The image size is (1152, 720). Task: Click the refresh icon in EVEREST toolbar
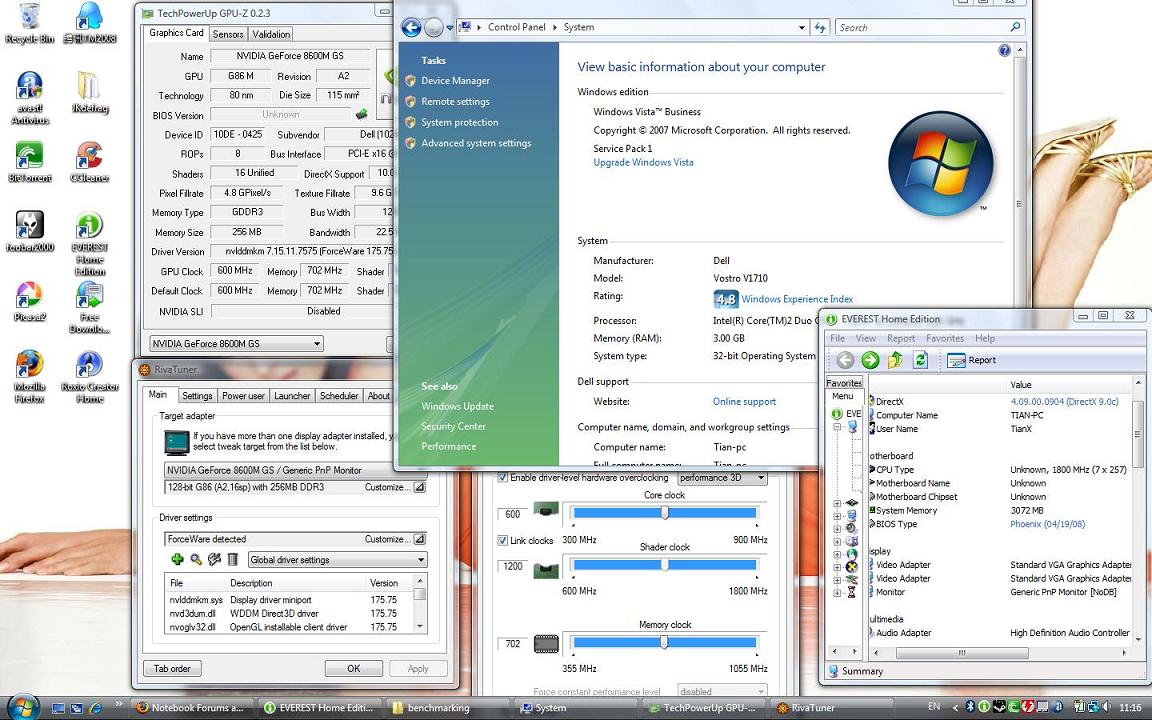(919, 360)
